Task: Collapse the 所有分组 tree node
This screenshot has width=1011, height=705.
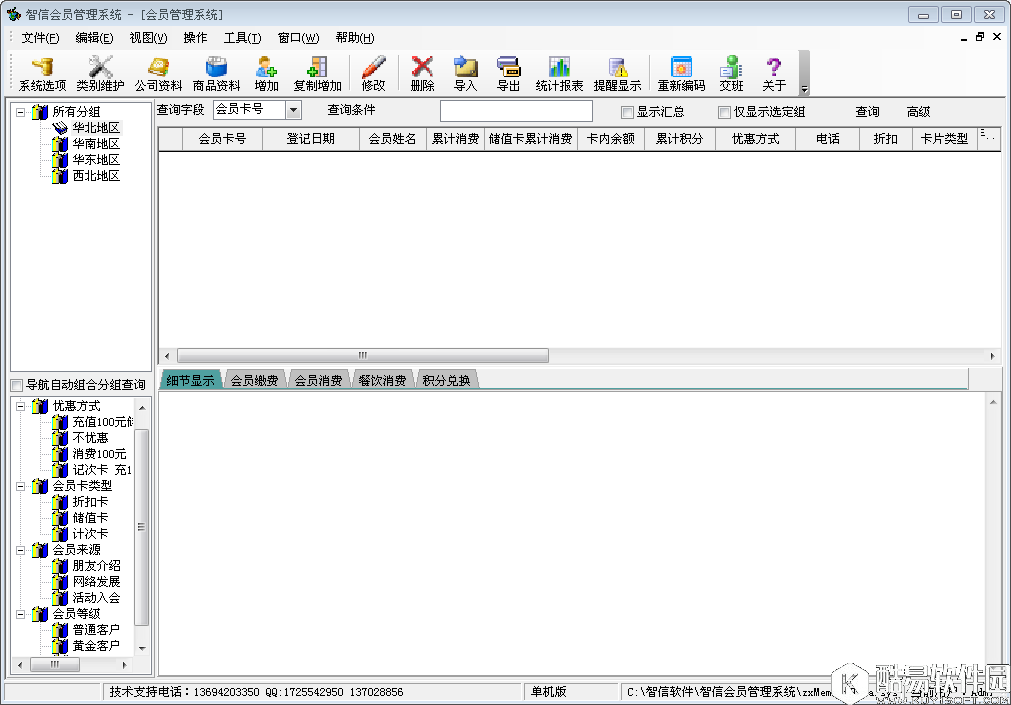Action: pos(20,112)
